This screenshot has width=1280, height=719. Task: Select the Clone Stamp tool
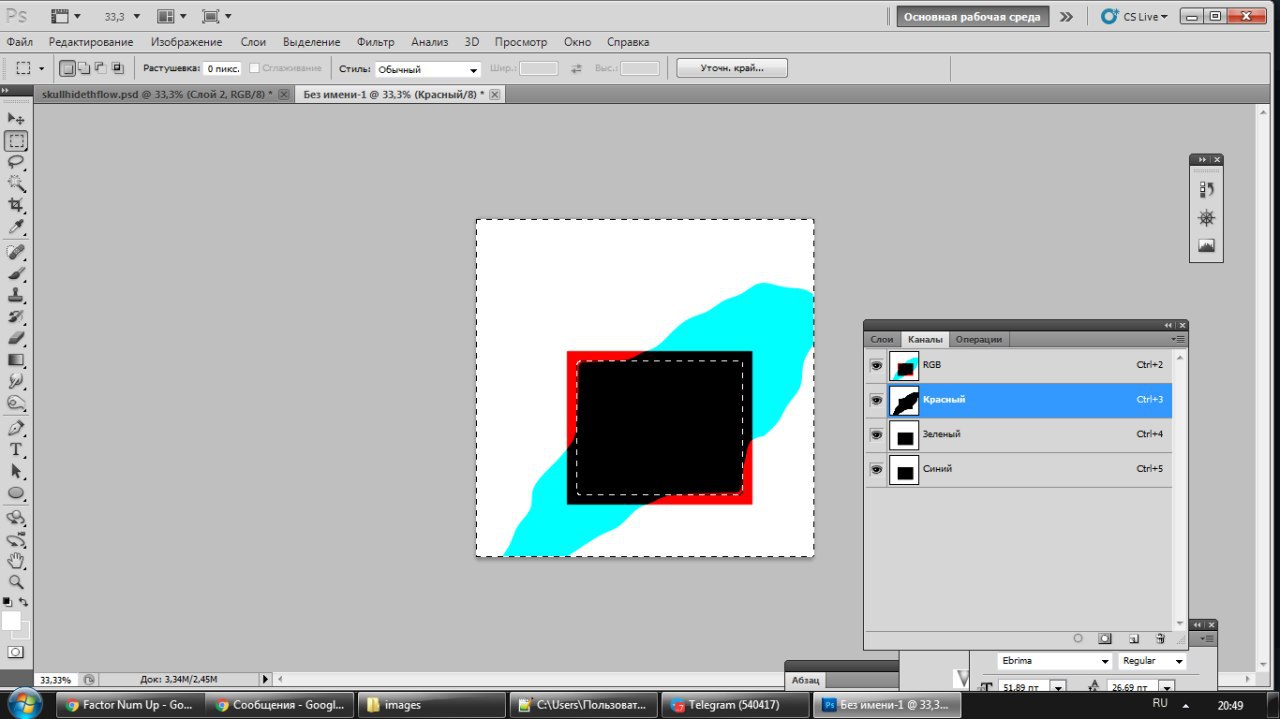pos(16,295)
